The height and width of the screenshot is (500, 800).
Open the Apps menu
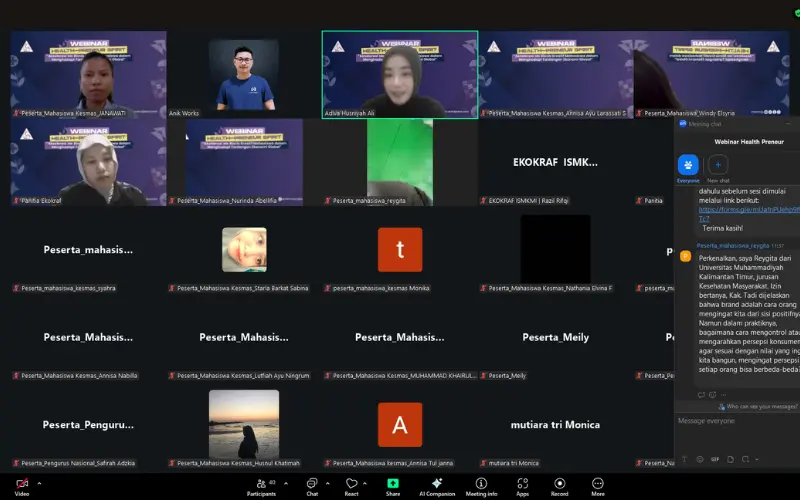click(522, 485)
